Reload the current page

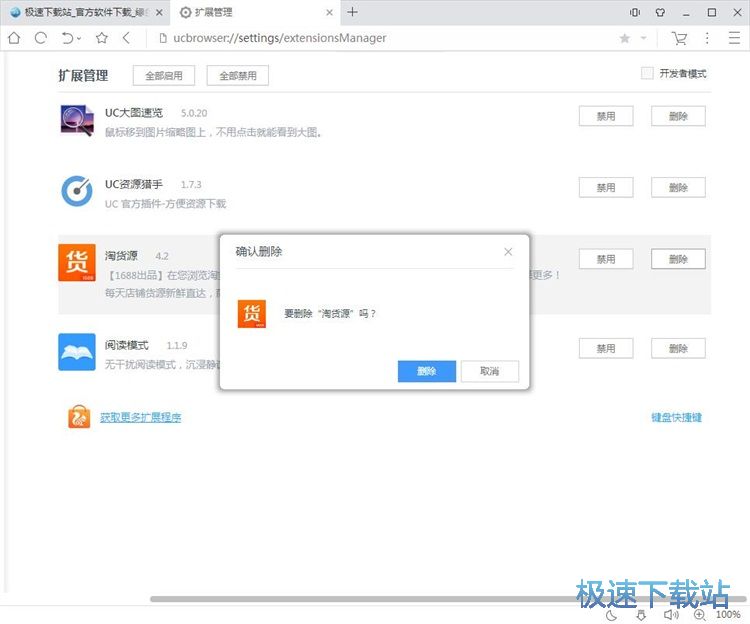(41, 38)
